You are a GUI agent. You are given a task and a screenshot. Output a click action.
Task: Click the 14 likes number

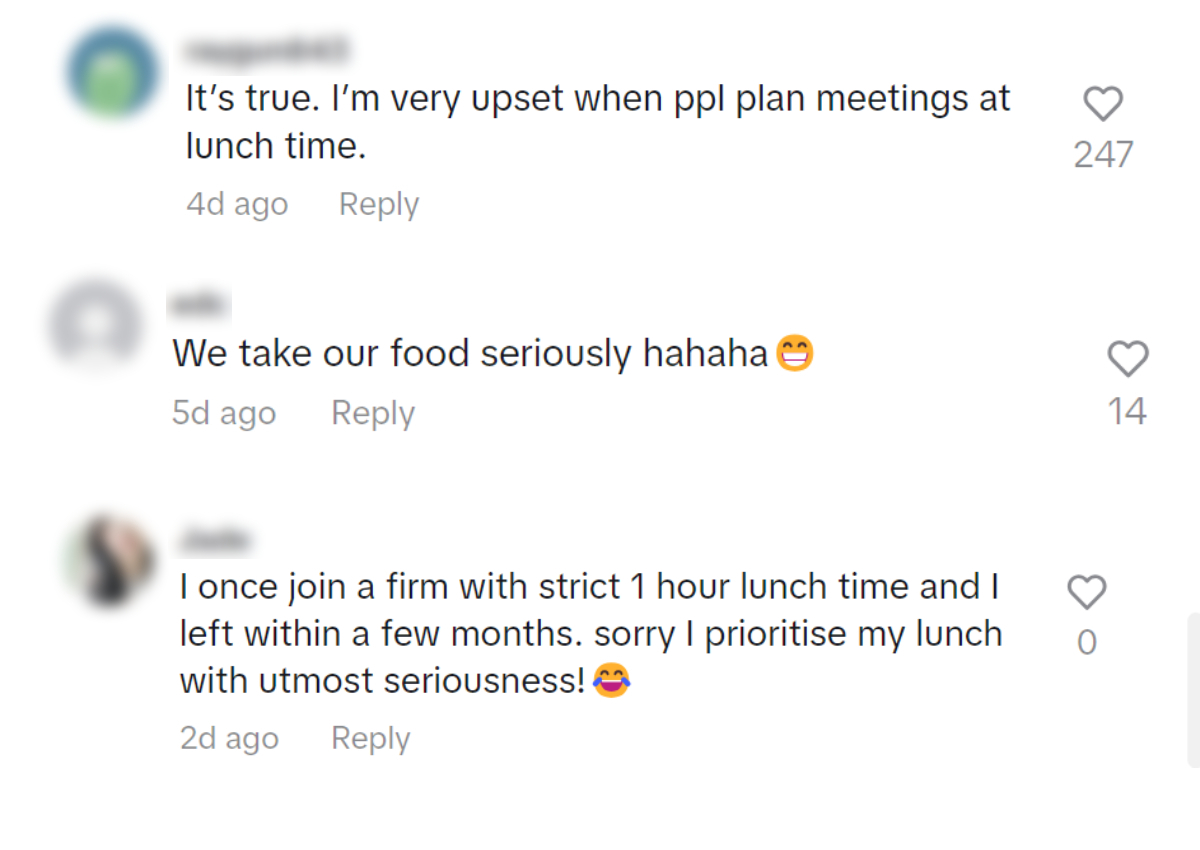click(1127, 411)
